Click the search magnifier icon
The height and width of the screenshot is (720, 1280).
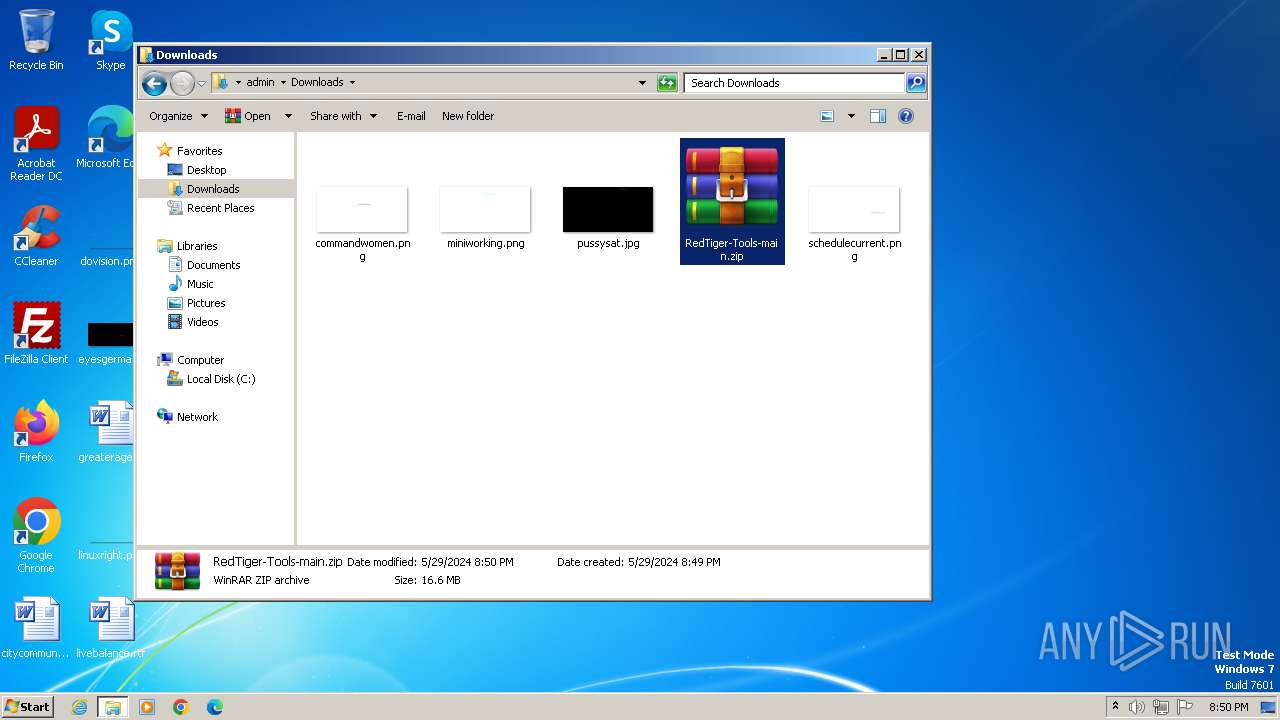[915, 83]
